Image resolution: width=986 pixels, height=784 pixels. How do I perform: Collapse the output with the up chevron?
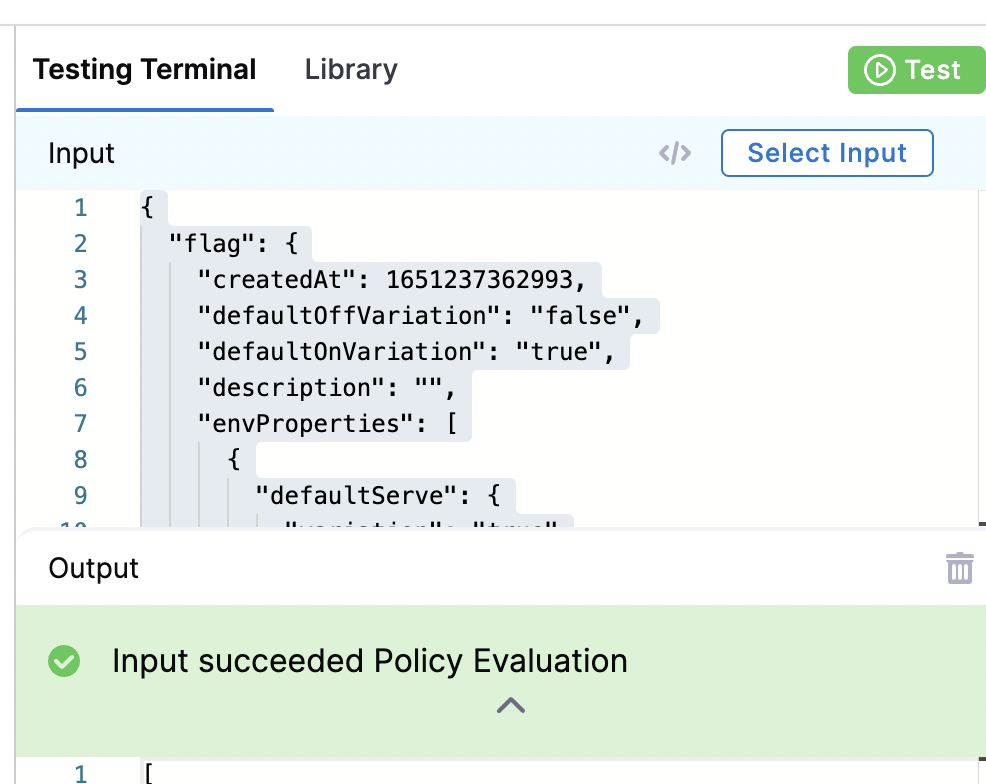coord(511,706)
